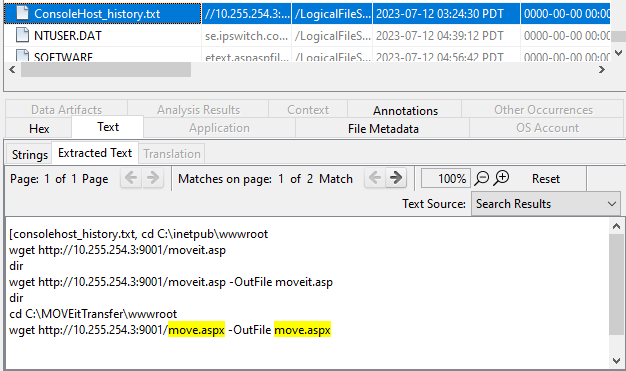Select the ConsoleHost_history.txt file name
Screen dimensions: 626x371
97,14
